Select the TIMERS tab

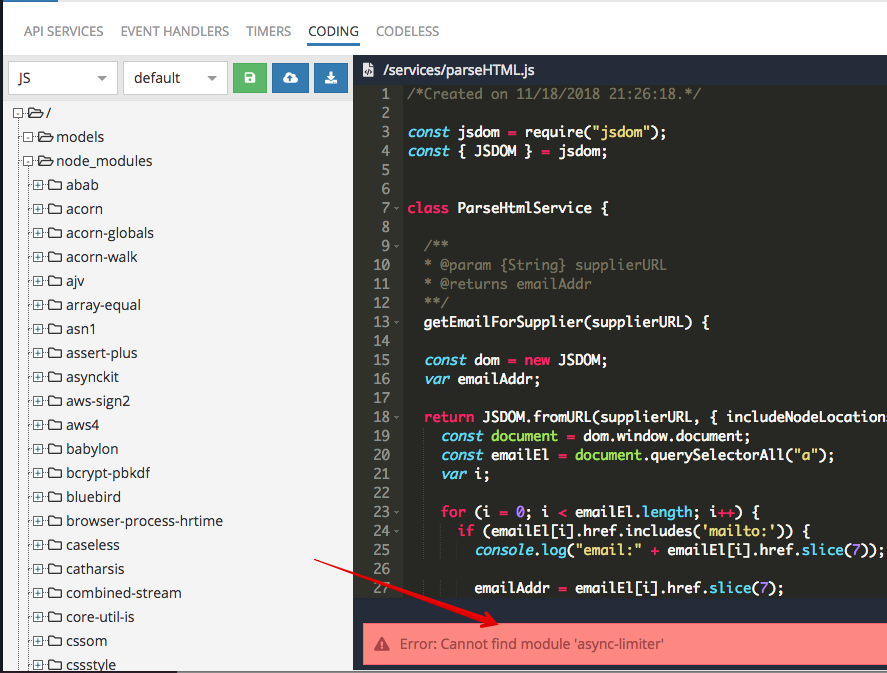pyautogui.click(x=268, y=31)
